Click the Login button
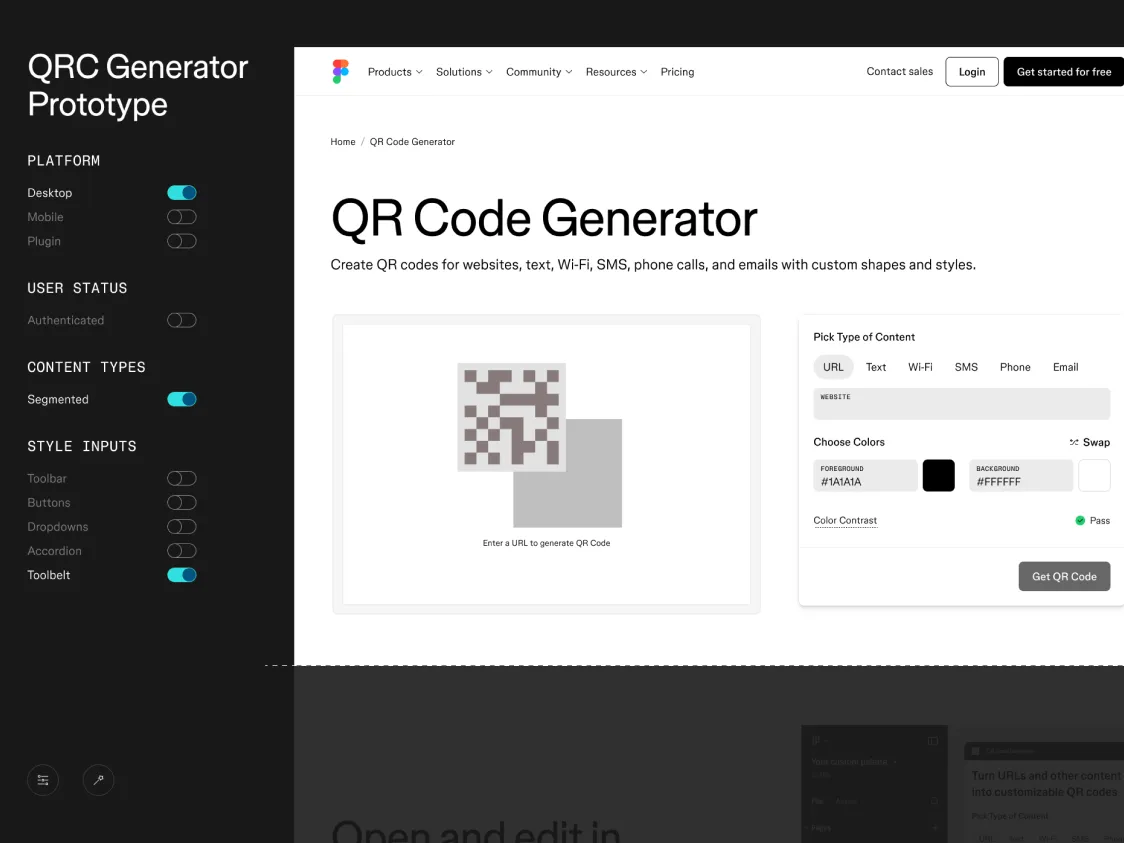This screenshot has height=843, width=1124. coord(971,71)
